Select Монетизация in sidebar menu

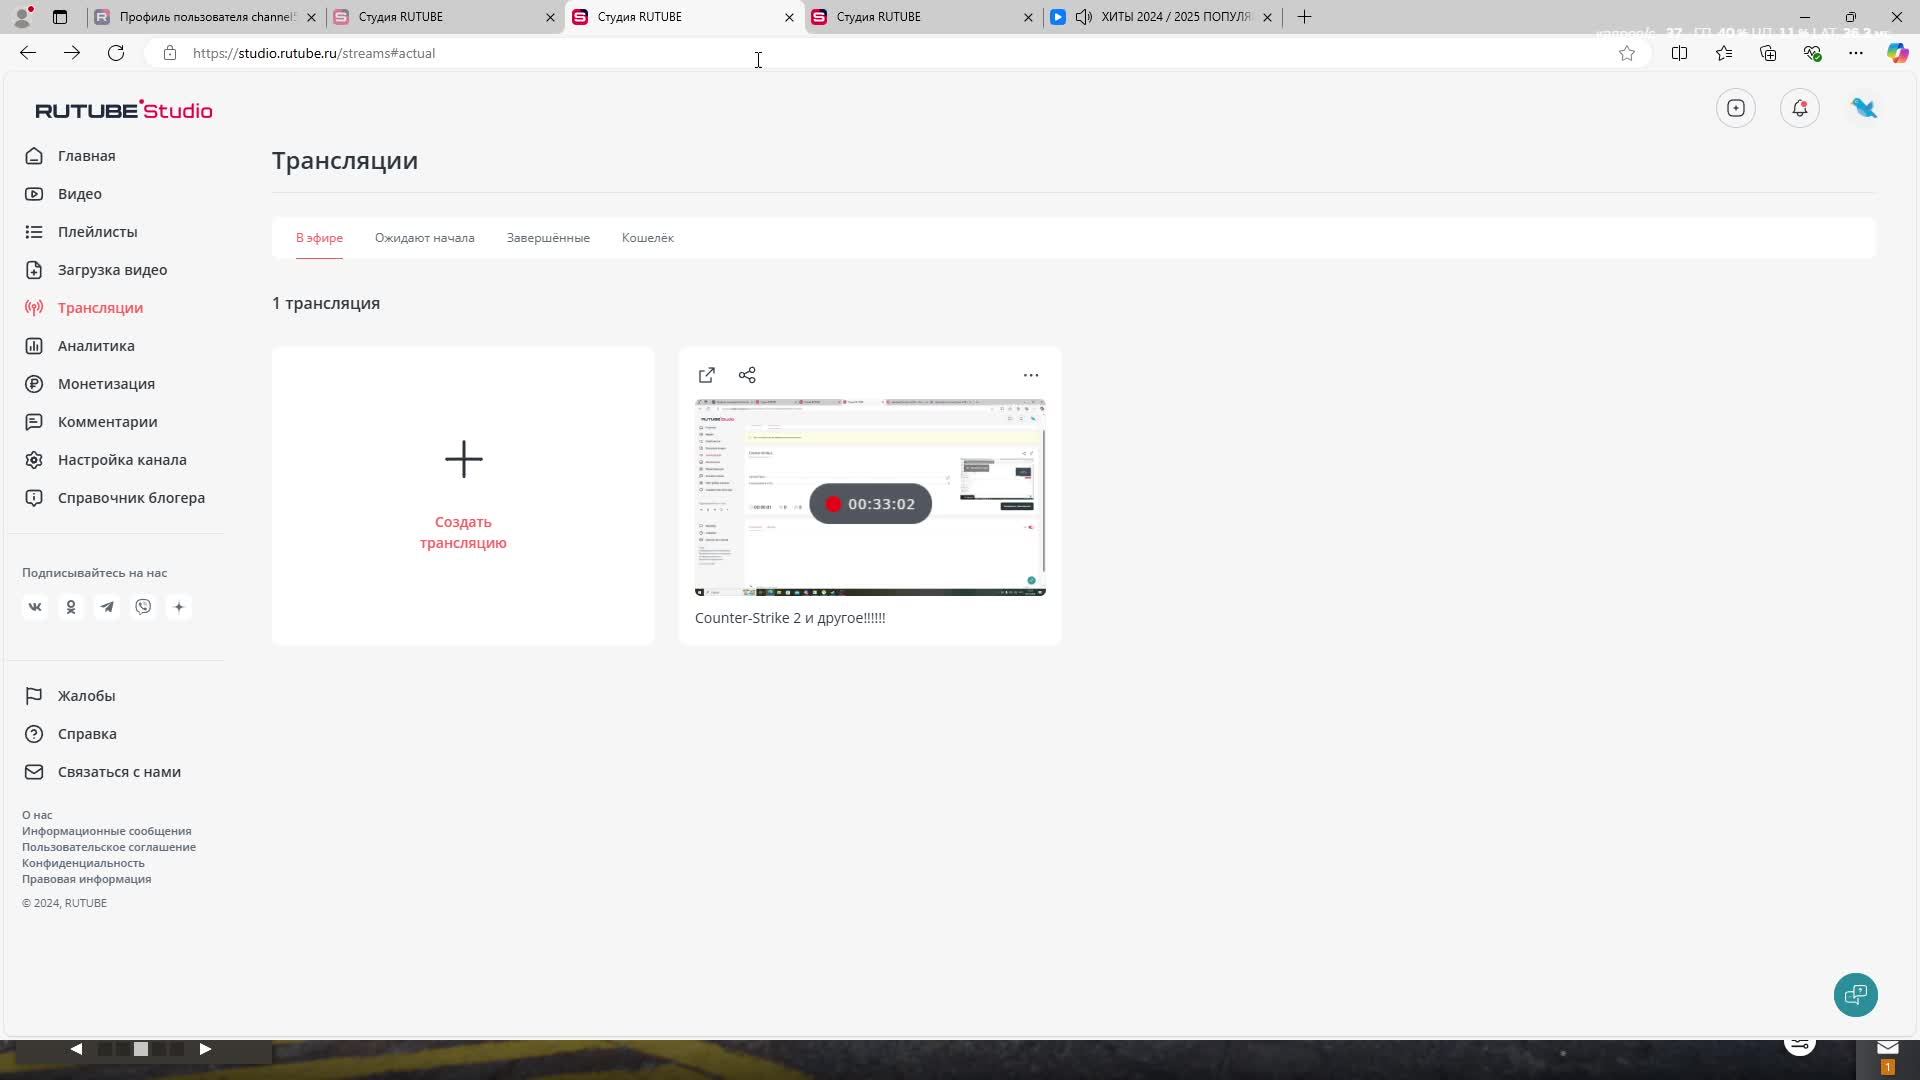[x=106, y=384]
